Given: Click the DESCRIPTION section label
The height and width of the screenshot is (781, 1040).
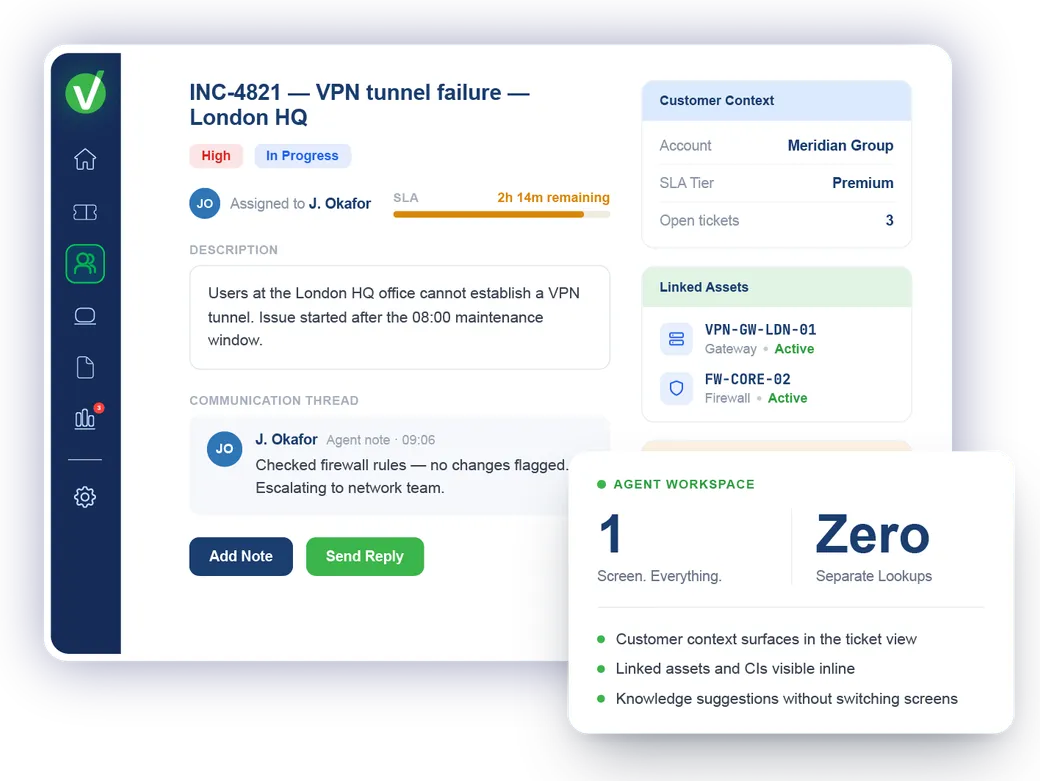Looking at the screenshot, I should coord(233,250).
